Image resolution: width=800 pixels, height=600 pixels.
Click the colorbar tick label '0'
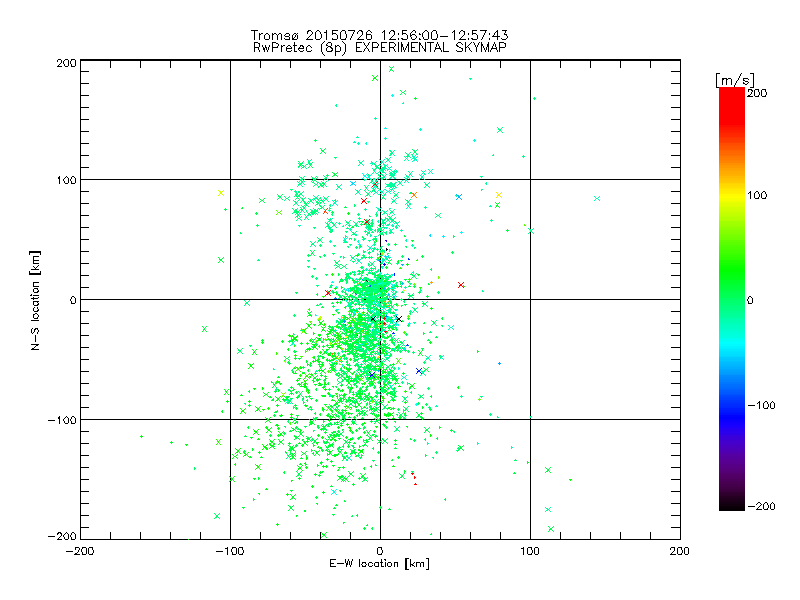[x=750, y=300]
